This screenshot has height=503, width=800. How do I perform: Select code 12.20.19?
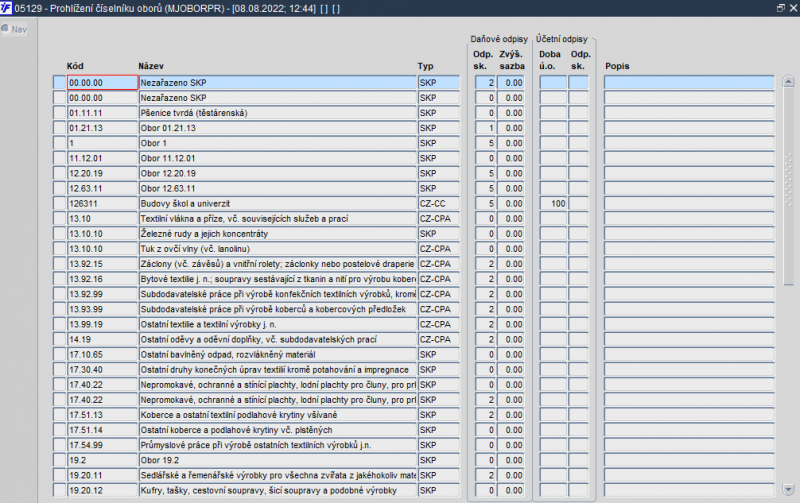[x=102, y=173]
